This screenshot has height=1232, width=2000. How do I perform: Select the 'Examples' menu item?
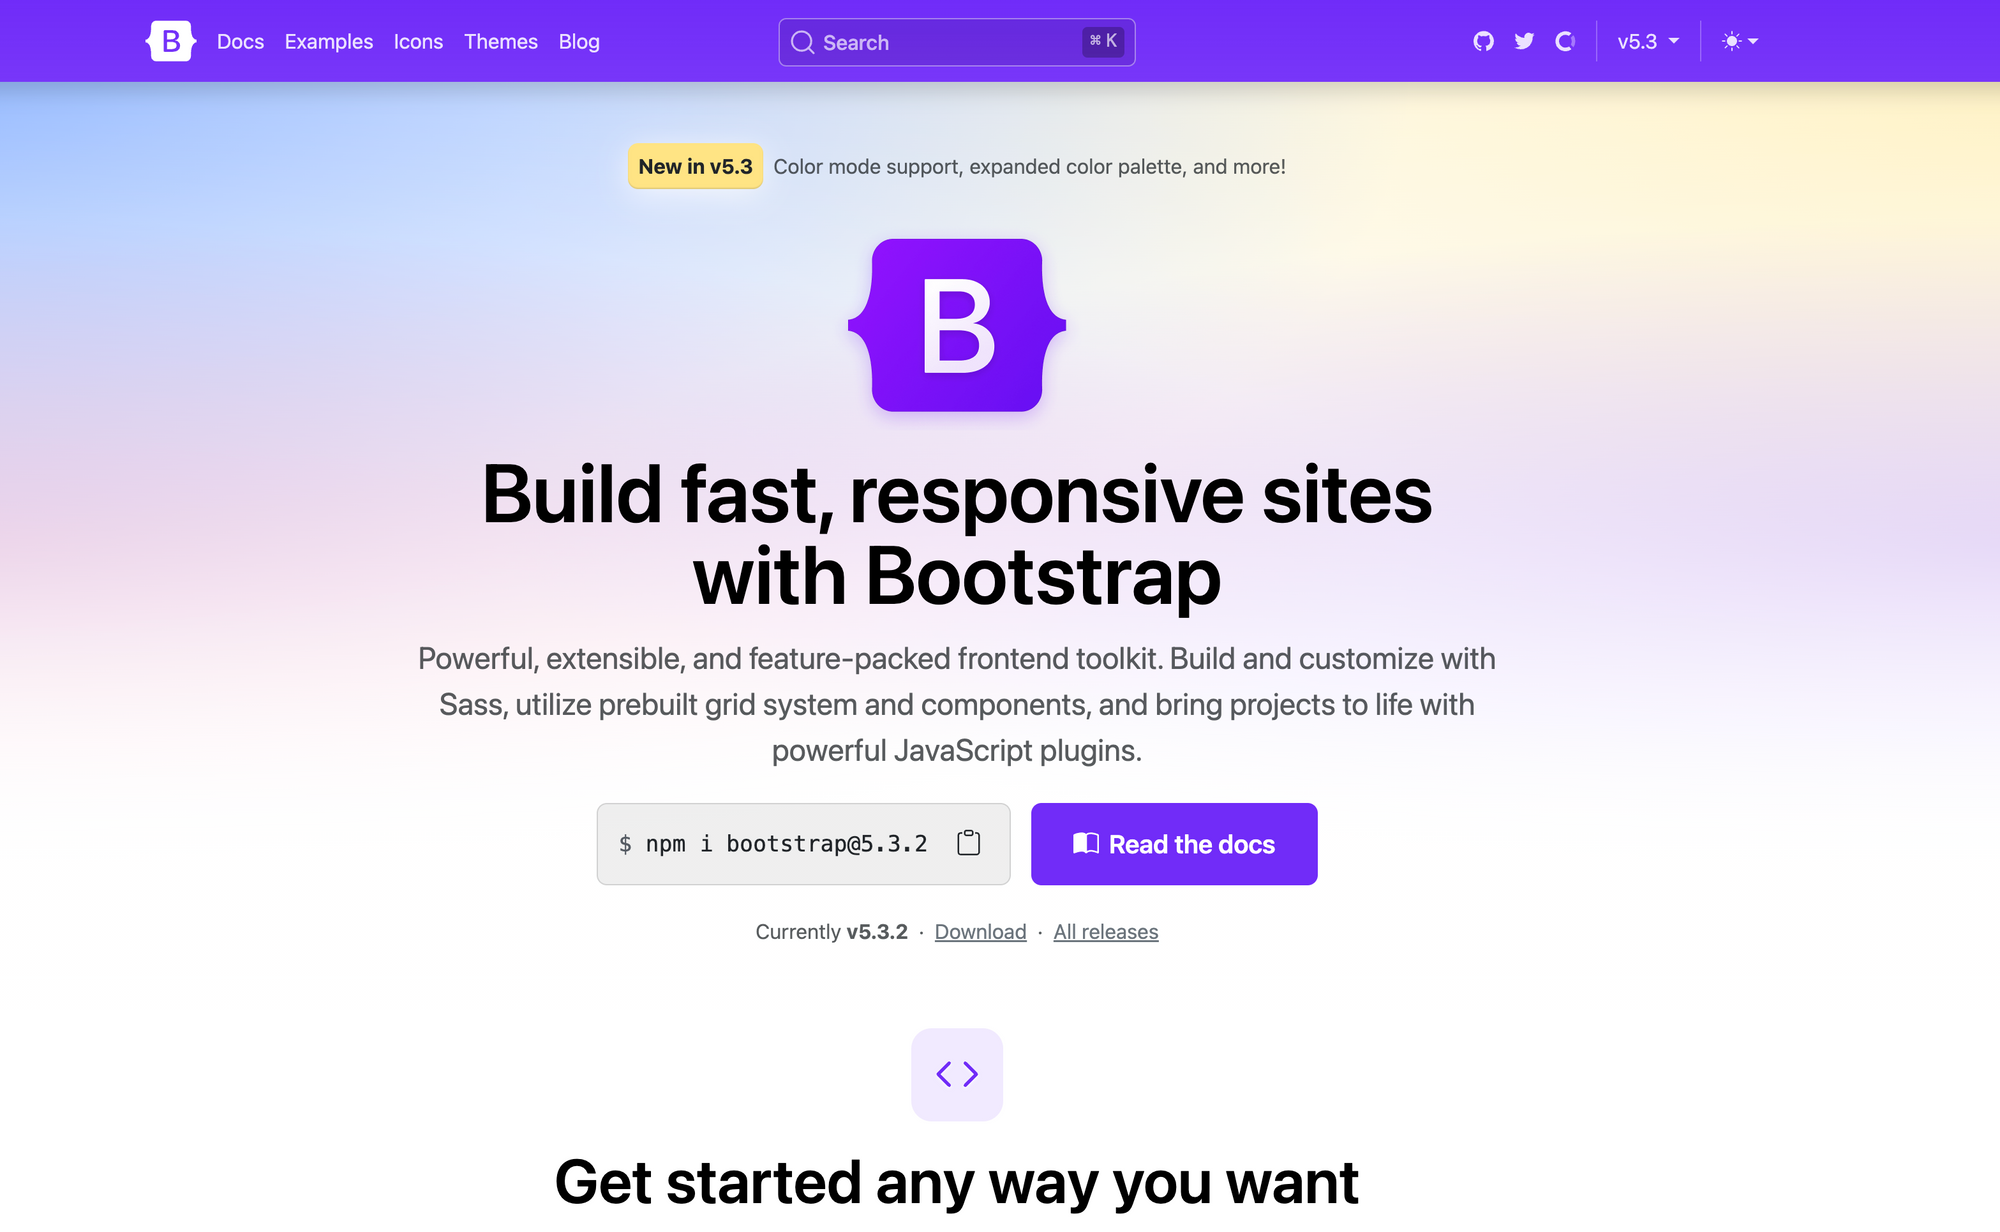point(329,40)
